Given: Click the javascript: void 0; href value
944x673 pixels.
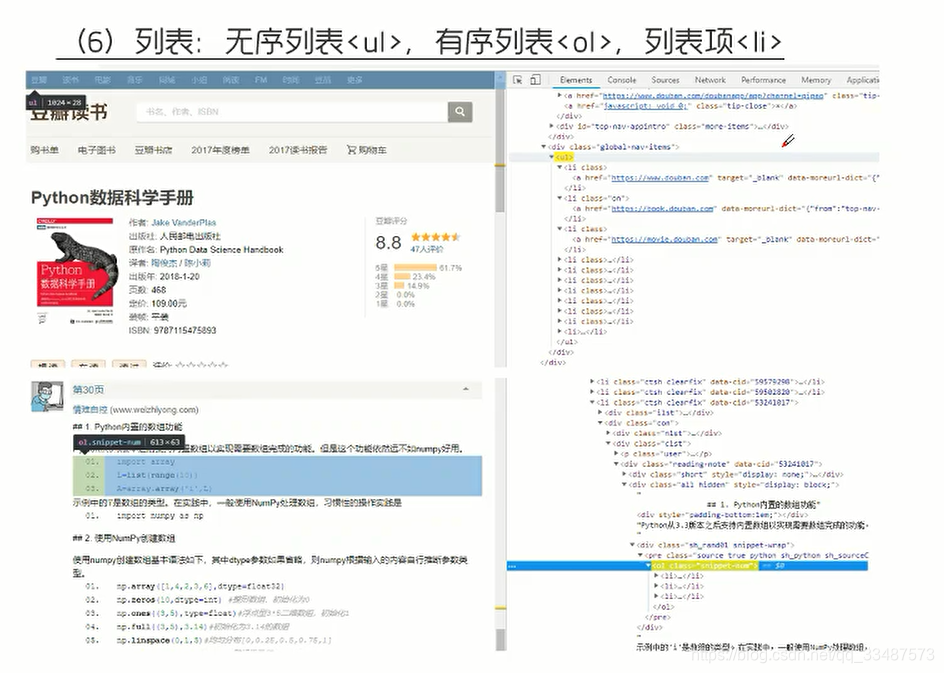Looking at the screenshot, I should point(645,106).
